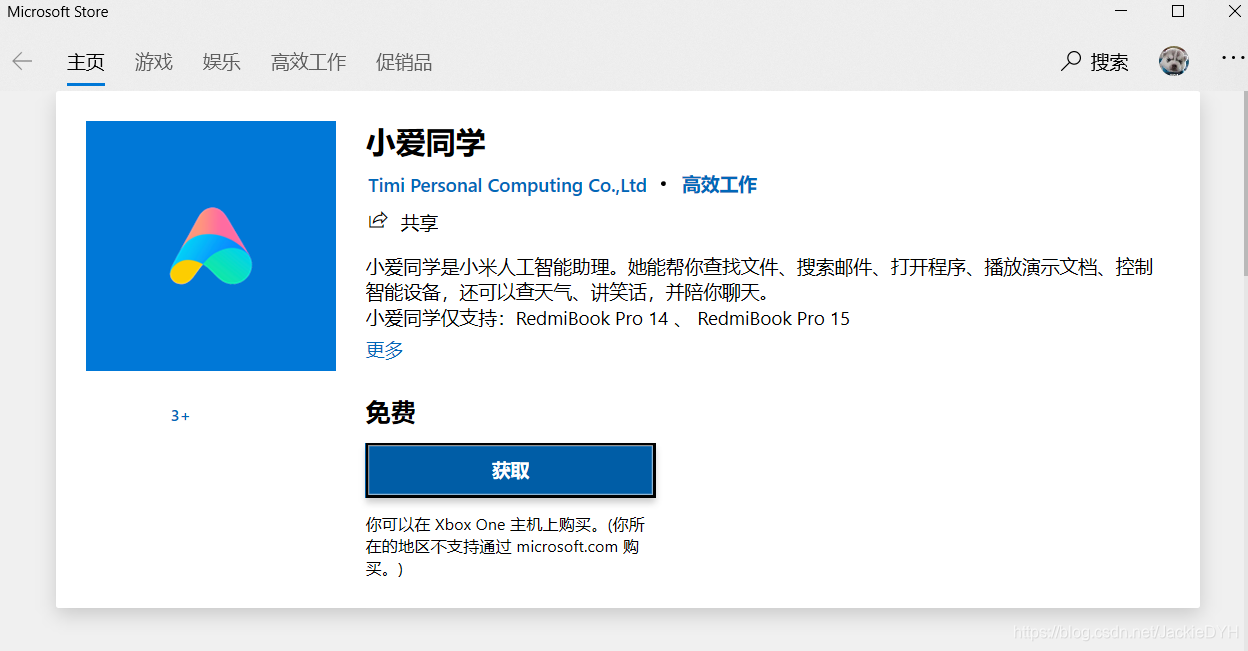Click the 免费 price text
1248x651 pixels.
391,412
